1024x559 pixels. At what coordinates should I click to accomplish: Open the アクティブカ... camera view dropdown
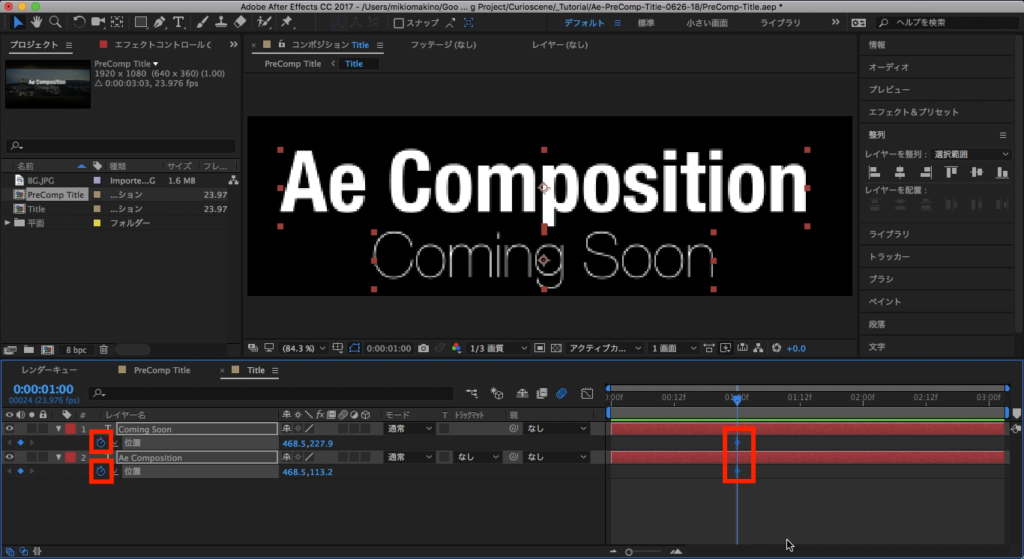click(605, 348)
